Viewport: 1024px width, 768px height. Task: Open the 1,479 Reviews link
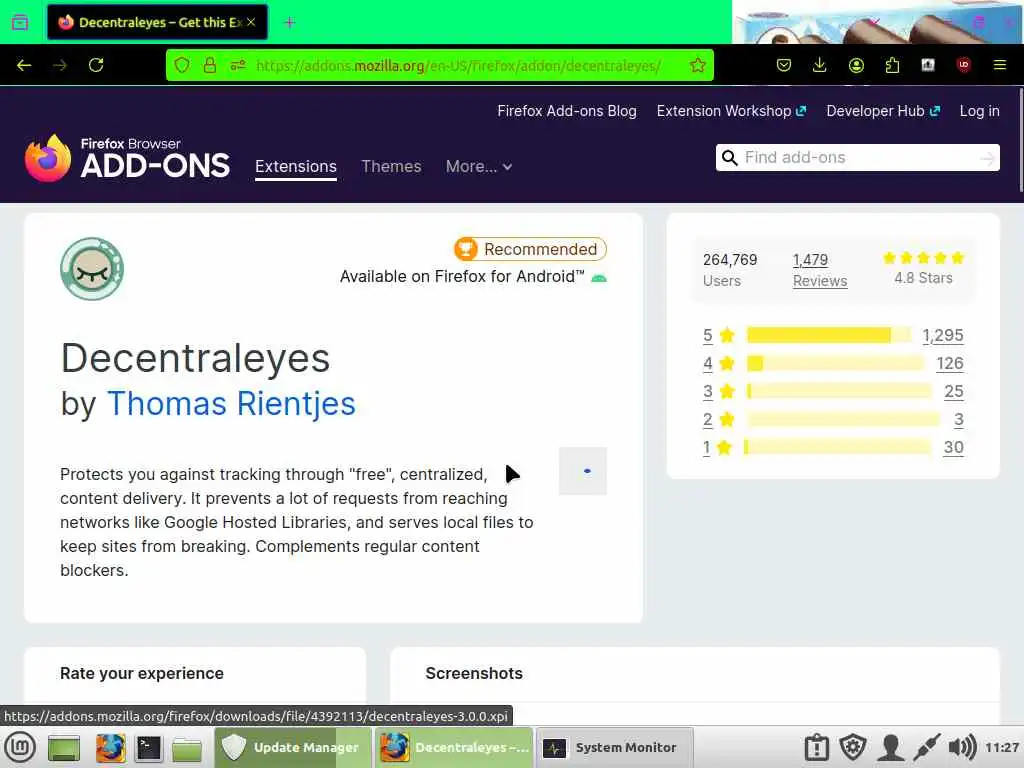point(820,270)
